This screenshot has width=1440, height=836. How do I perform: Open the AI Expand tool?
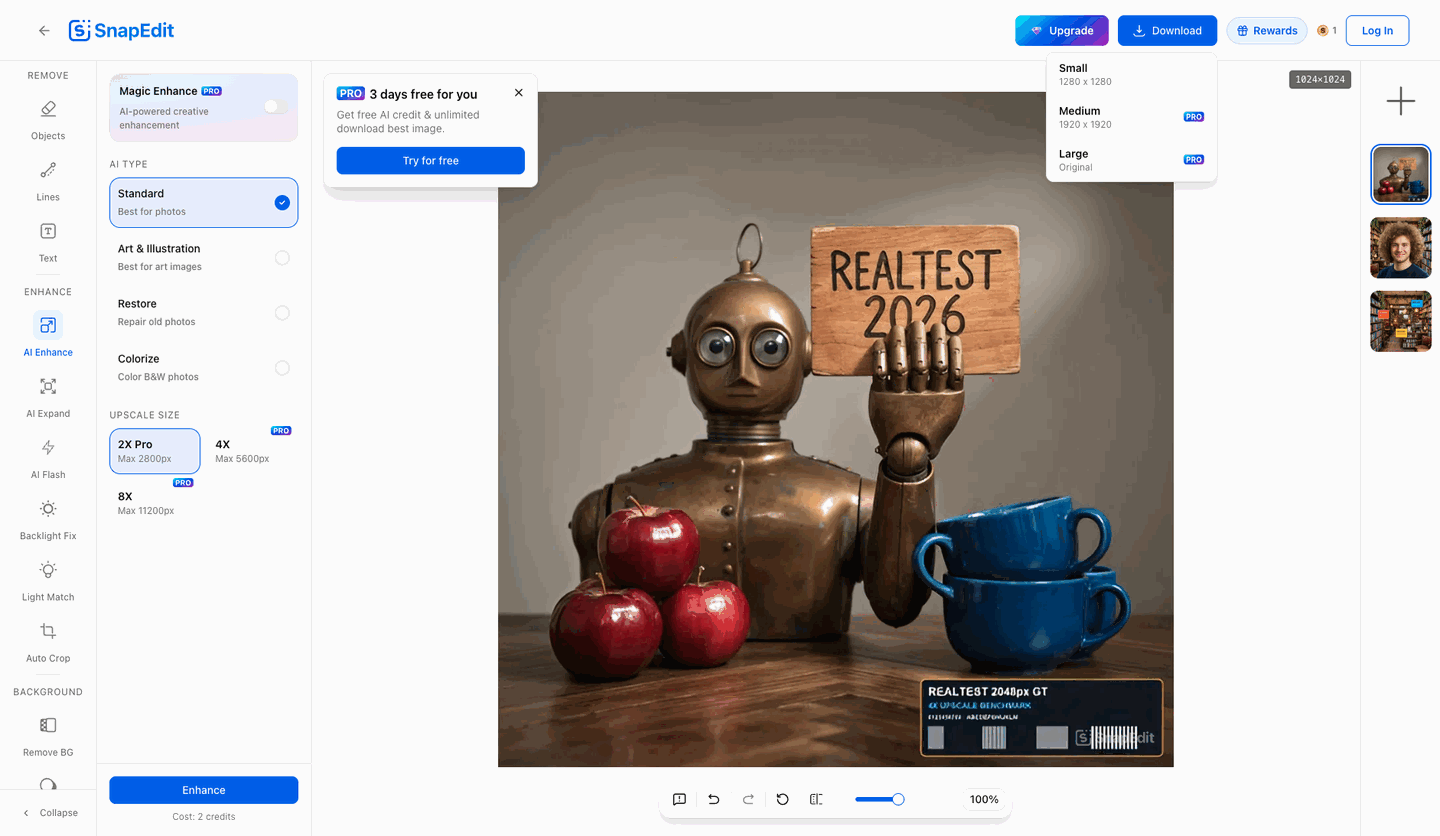tap(48, 397)
